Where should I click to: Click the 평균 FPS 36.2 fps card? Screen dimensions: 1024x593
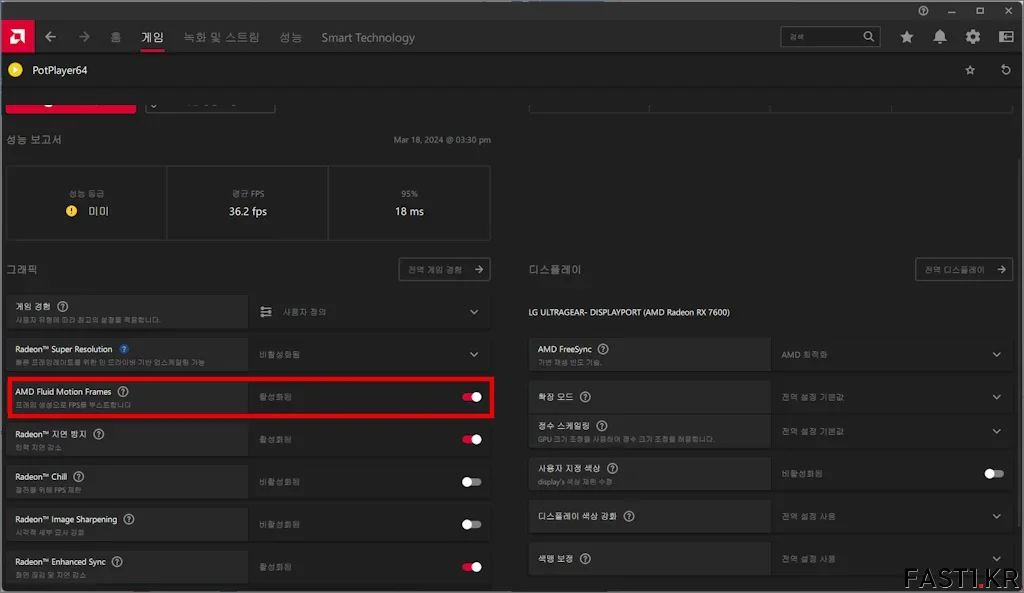coord(248,203)
